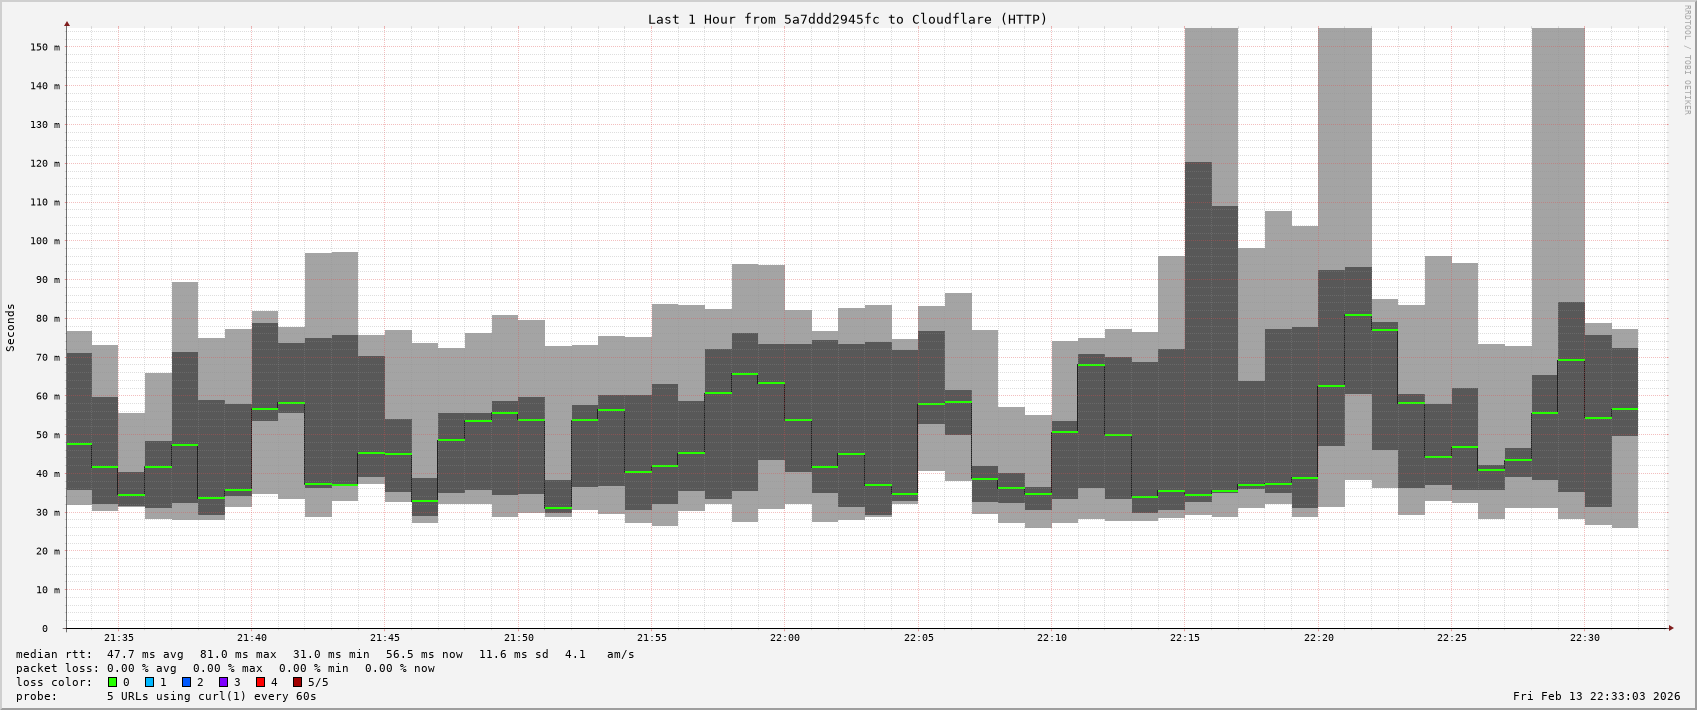Select the 21:50 time axis label
Image resolution: width=1697 pixels, height=710 pixels.
tap(518, 637)
